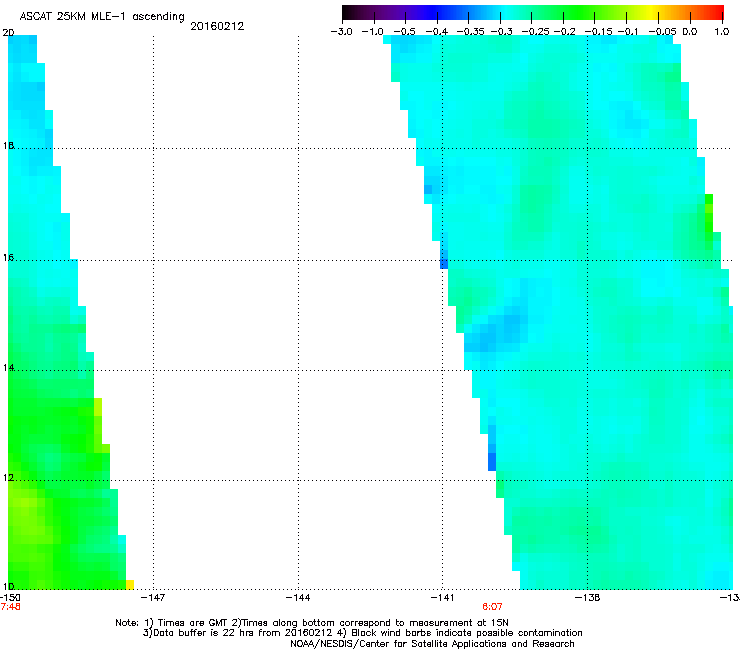Viewport: 740px width, 650px height.
Task: Click the note 'Times are GMT' line
Action: click(x=311, y=623)
